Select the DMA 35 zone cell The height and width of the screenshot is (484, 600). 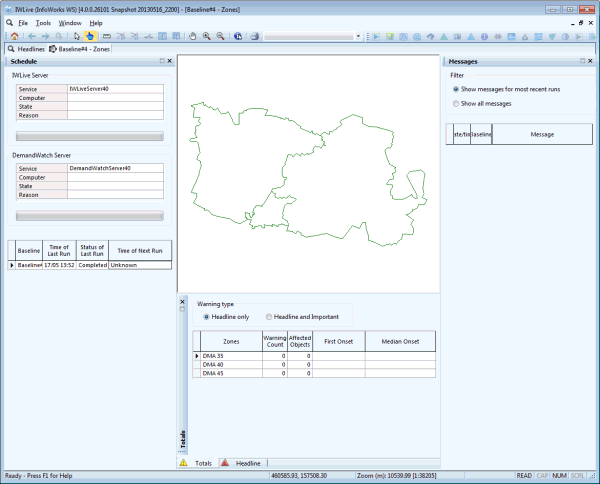[231, 356]
